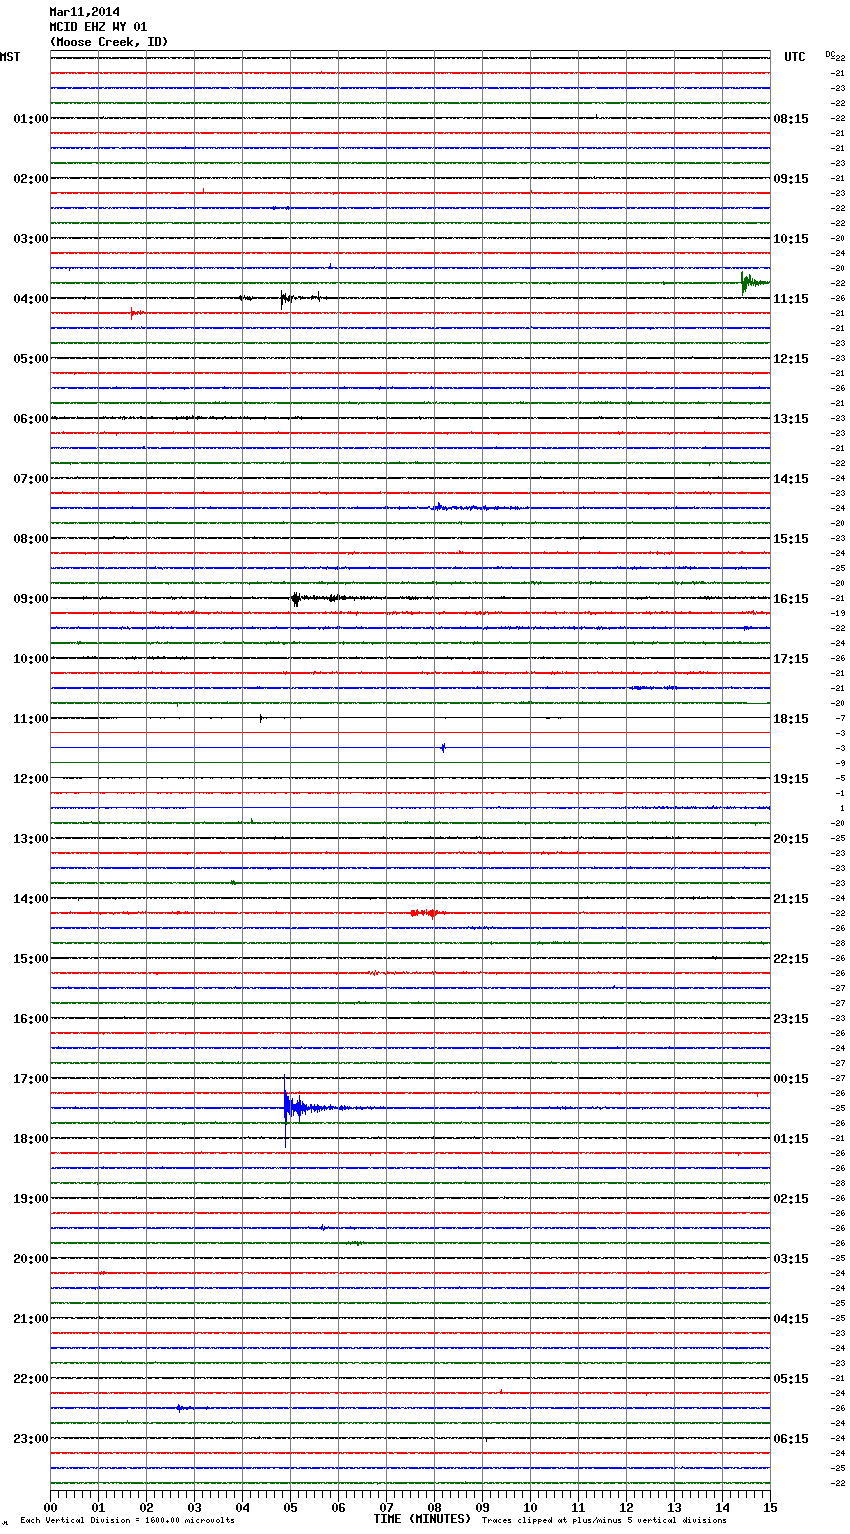Screen dimensions: 850x1534
Task: Click the "15" tick on the minutes axis
Action: pos(770,1507)
